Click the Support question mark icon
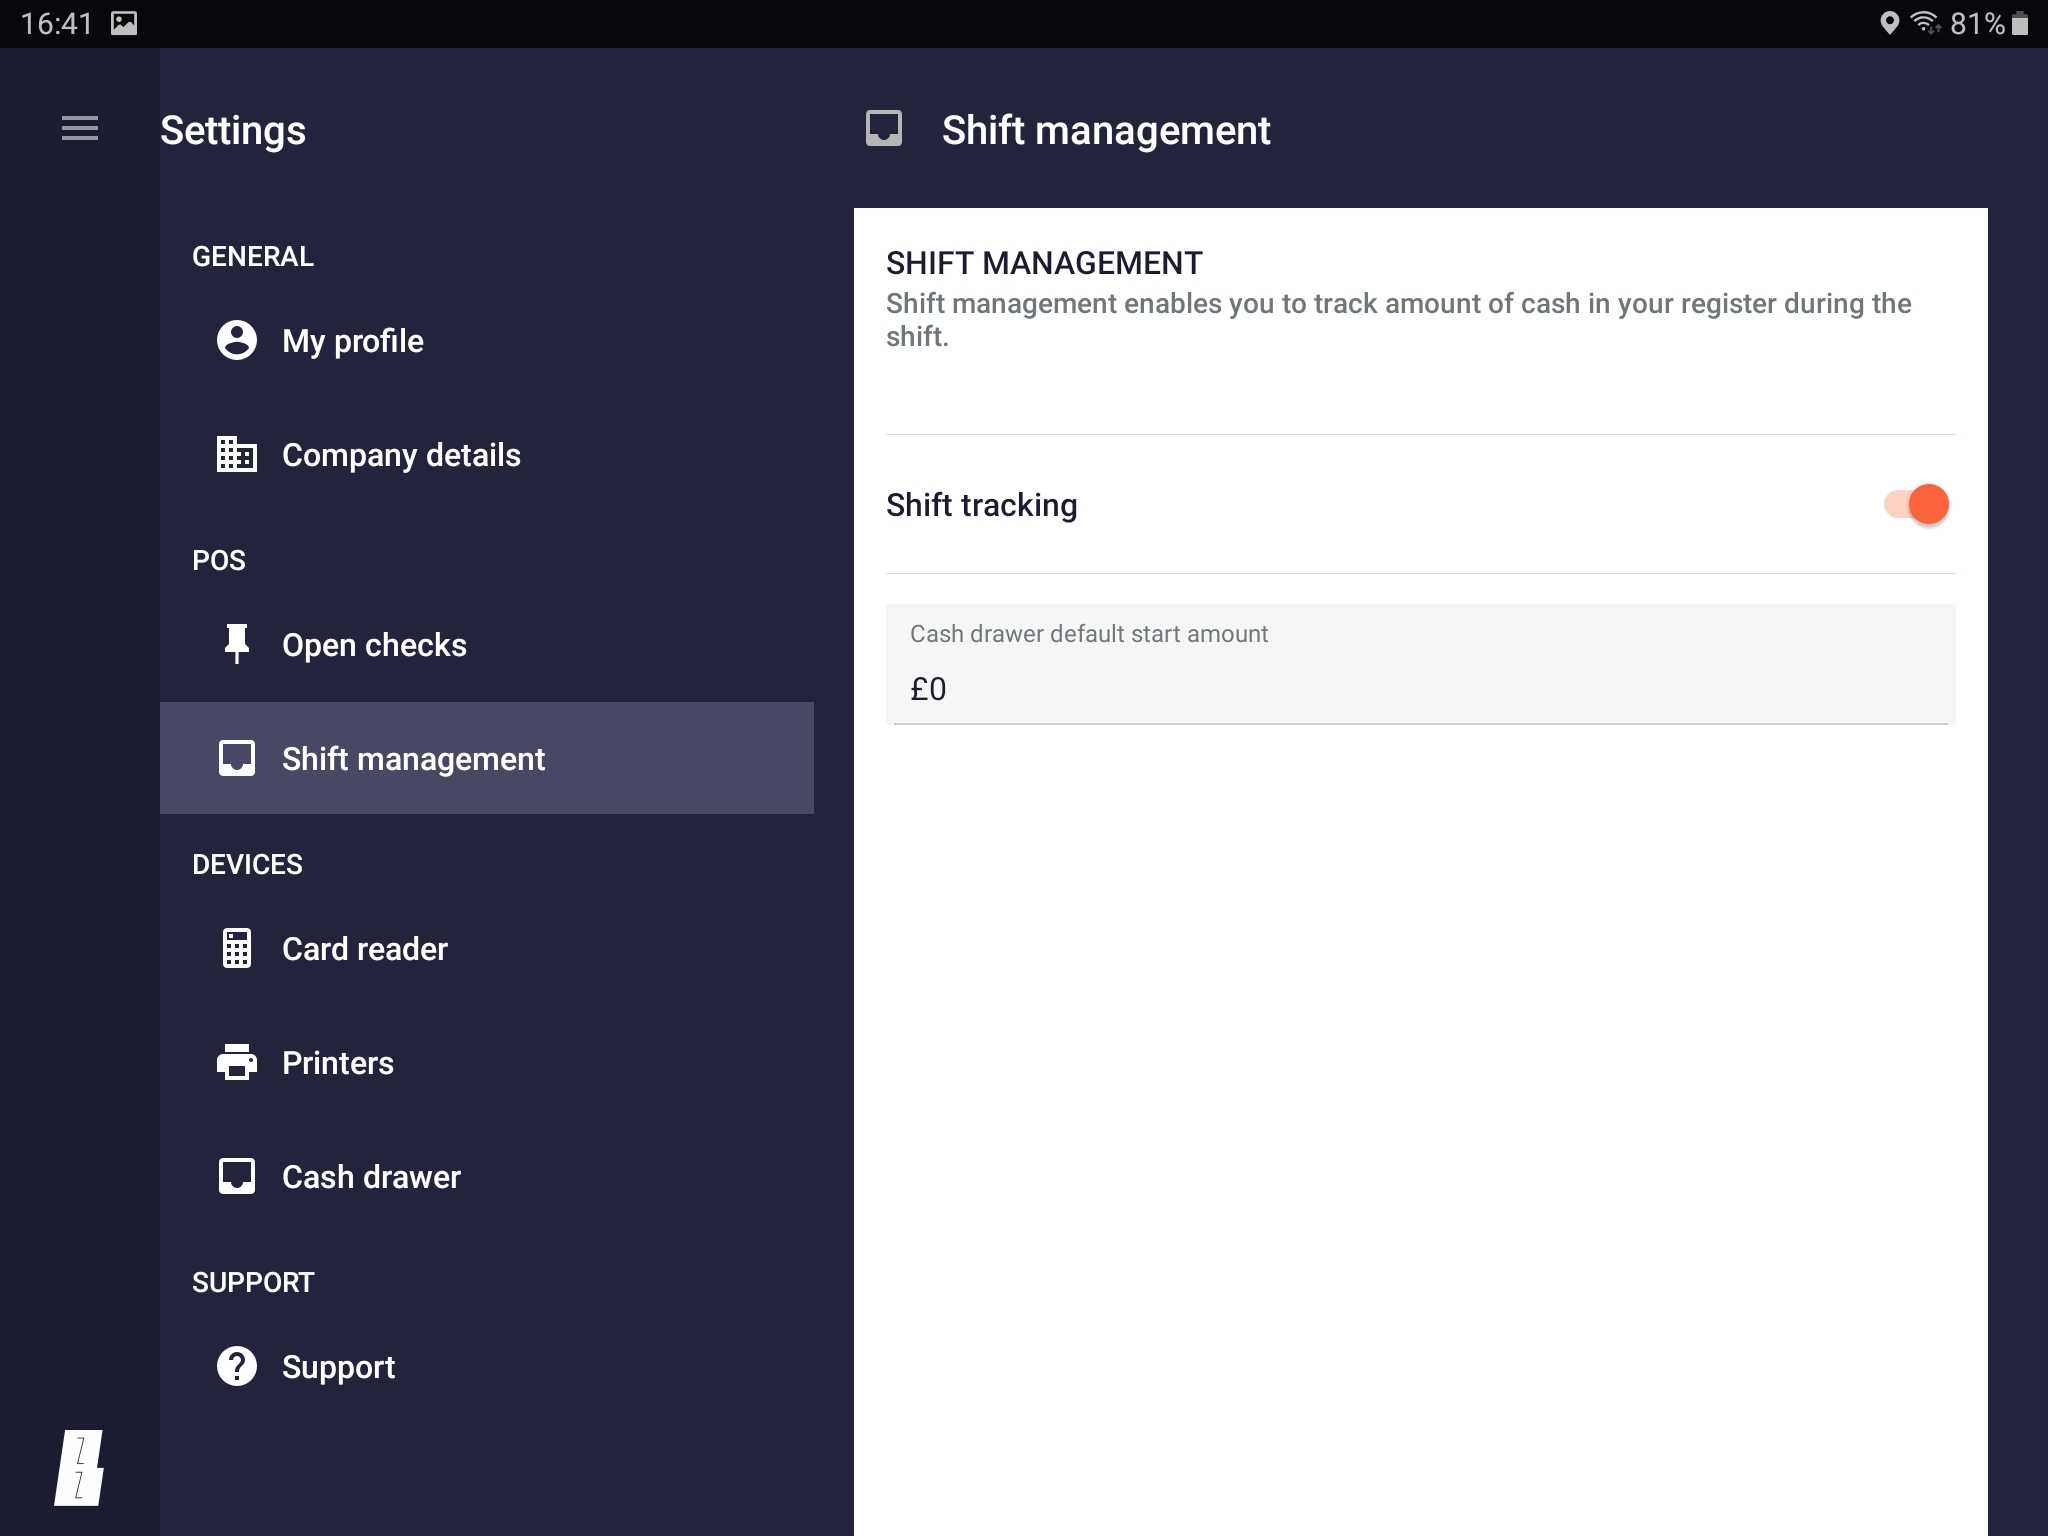This screenshot has width=2048, height=1536. coord(237,1366)
